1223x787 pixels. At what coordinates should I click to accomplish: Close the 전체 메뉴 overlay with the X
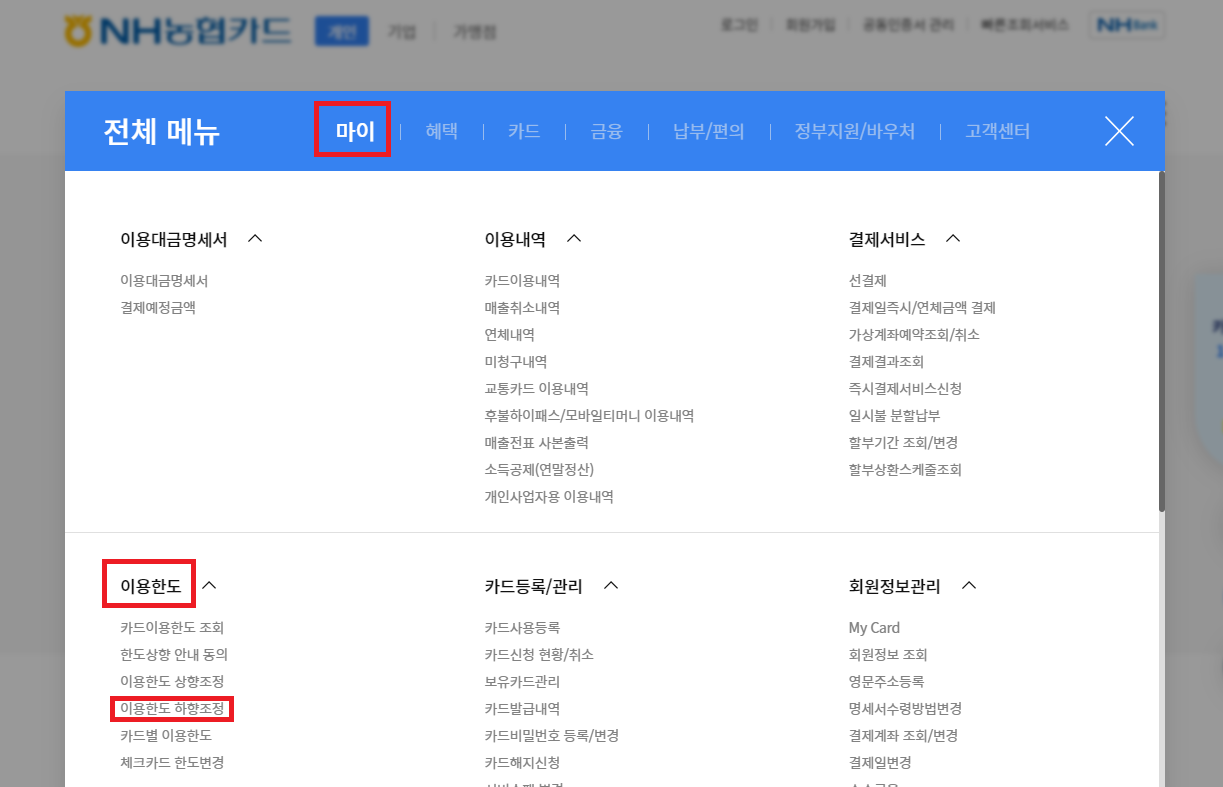click(1119, 131)
